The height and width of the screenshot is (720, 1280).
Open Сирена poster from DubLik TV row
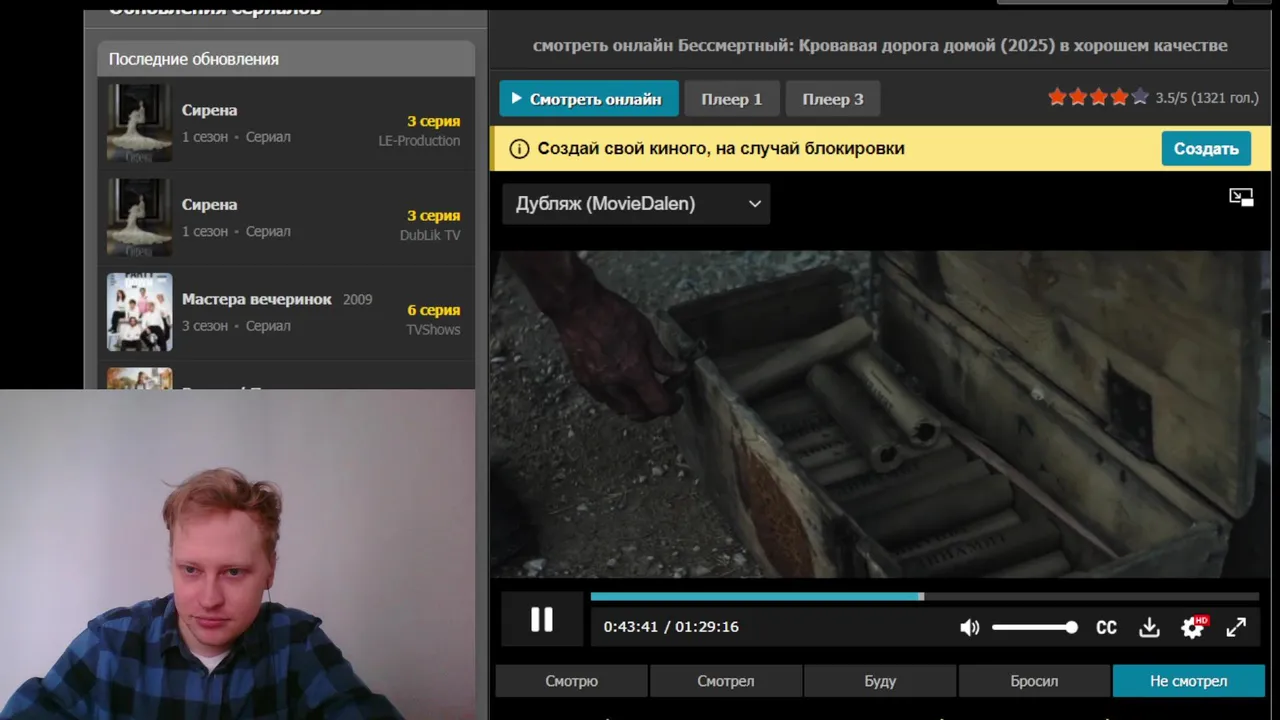point(140,218)
